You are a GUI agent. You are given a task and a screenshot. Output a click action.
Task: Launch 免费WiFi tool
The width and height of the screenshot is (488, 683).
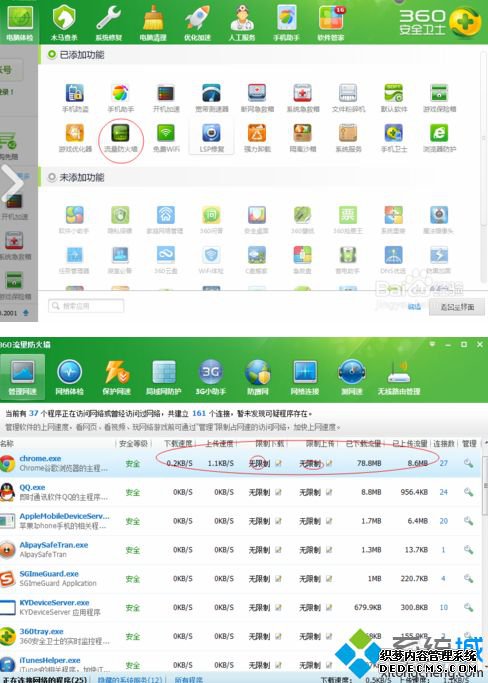click(x=166, y=138)
